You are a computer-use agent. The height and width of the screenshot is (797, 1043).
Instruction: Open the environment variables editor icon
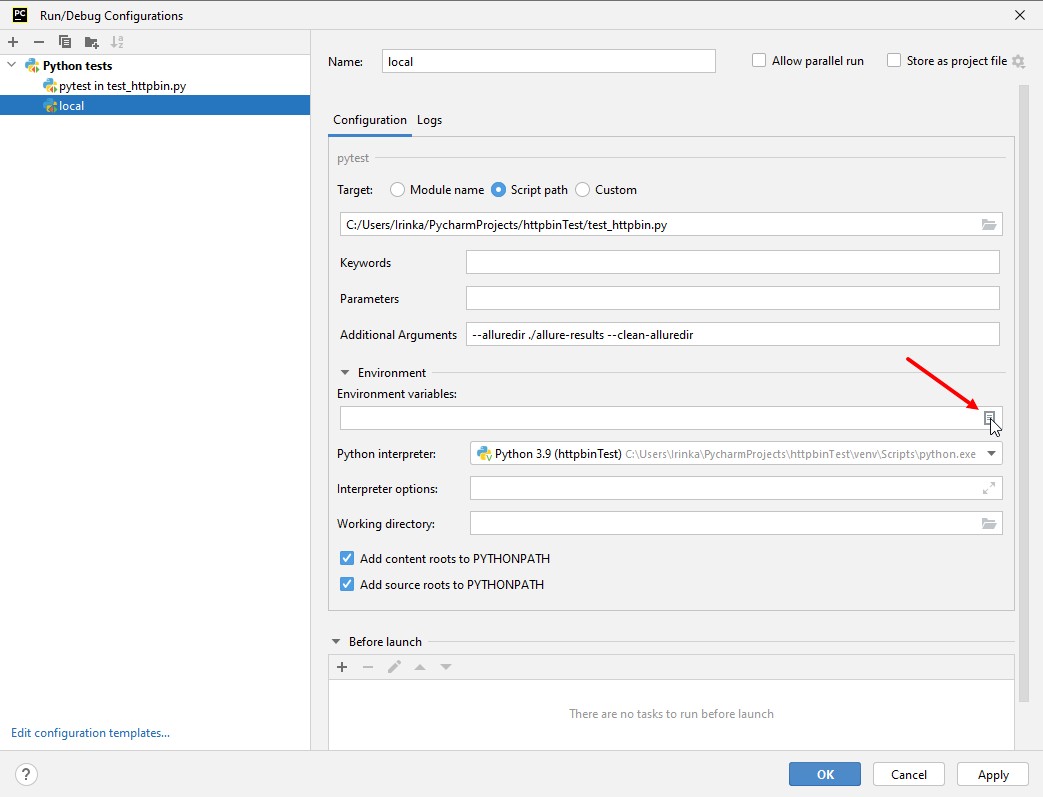(989, 418)
